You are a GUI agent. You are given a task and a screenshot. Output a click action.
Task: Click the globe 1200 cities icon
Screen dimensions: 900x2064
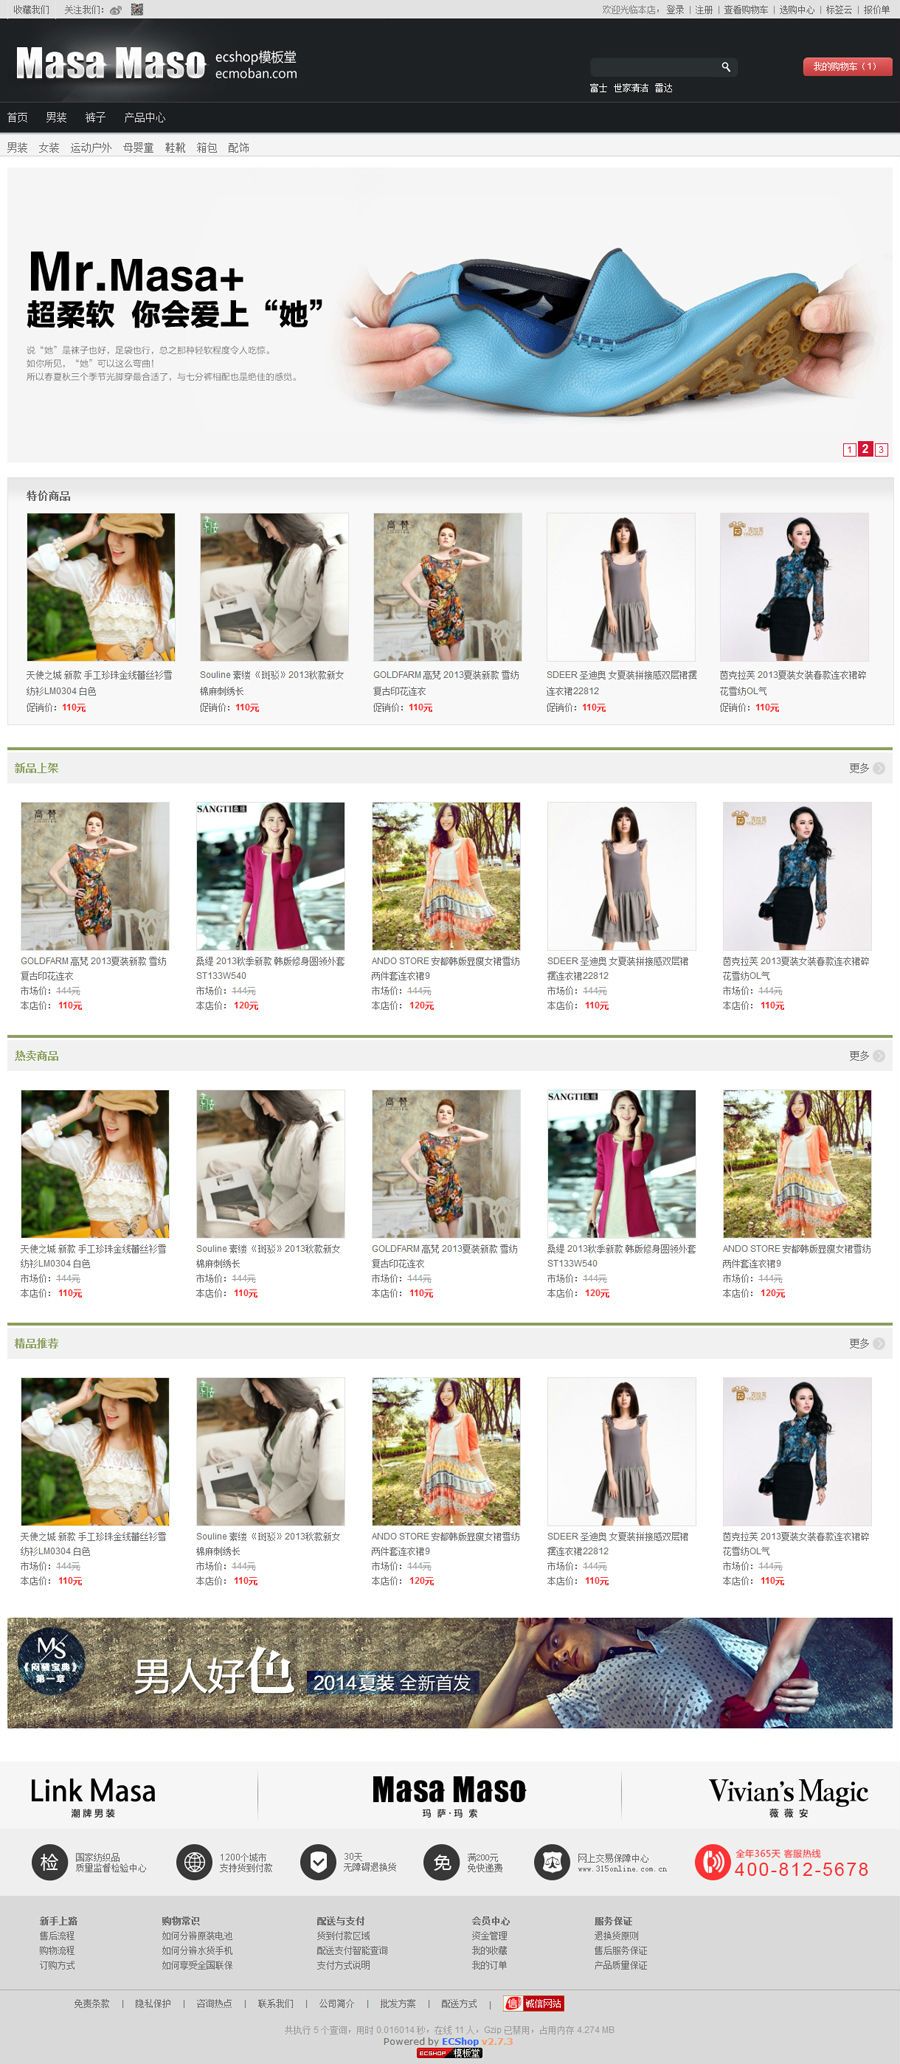pos(194,1861)
